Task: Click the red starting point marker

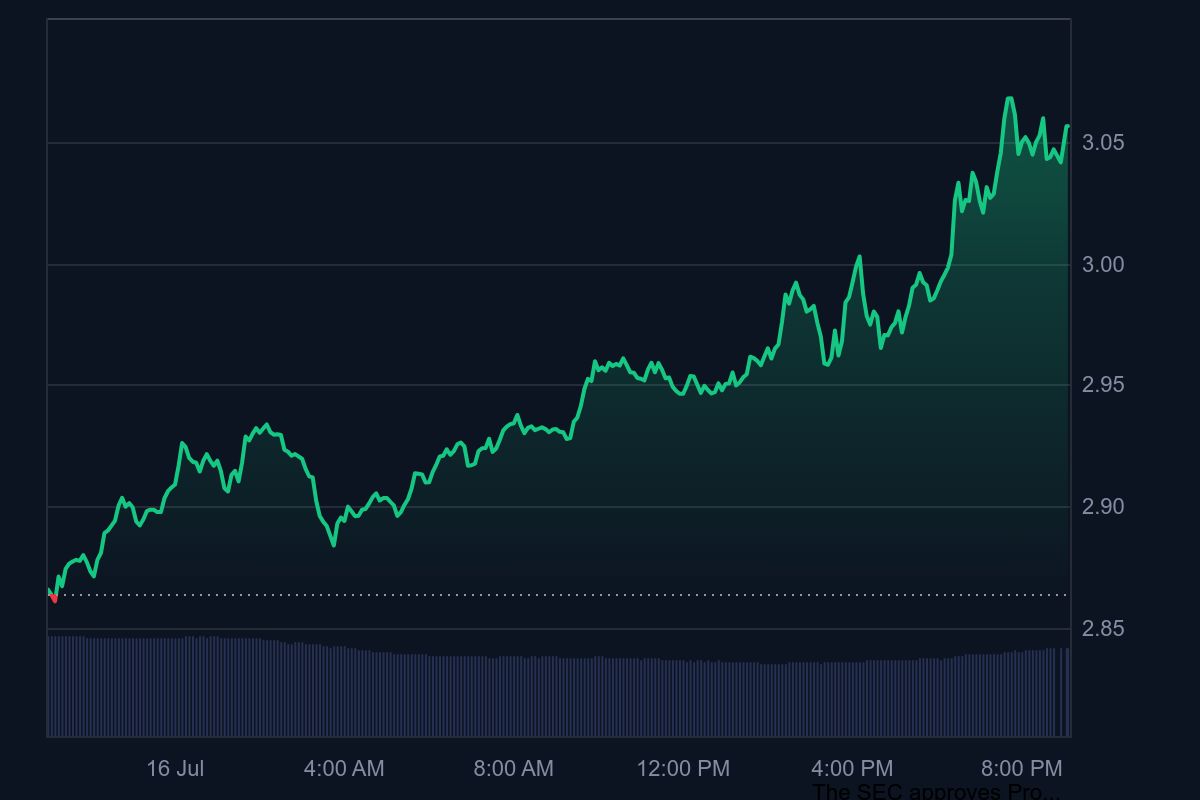Action: pyautogui.click(x=53, y=598)
